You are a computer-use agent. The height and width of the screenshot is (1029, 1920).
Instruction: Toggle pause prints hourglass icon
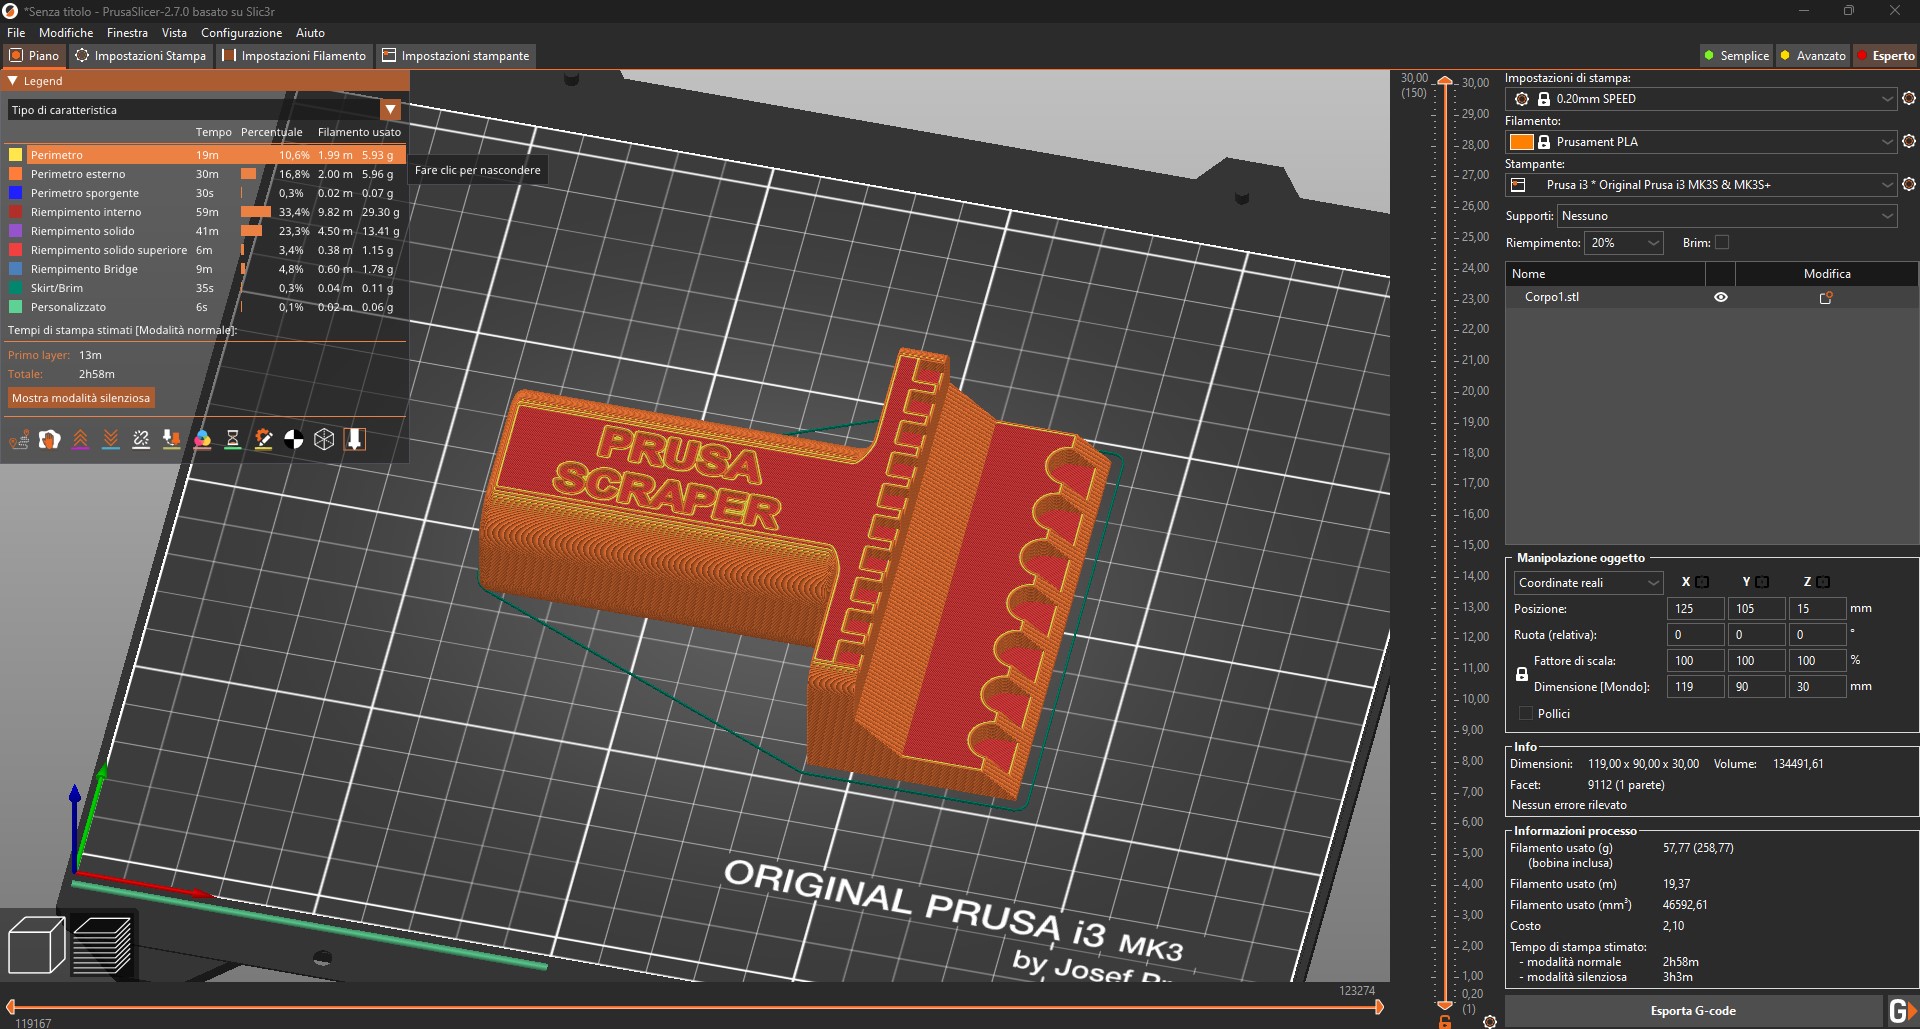(233, 439)
